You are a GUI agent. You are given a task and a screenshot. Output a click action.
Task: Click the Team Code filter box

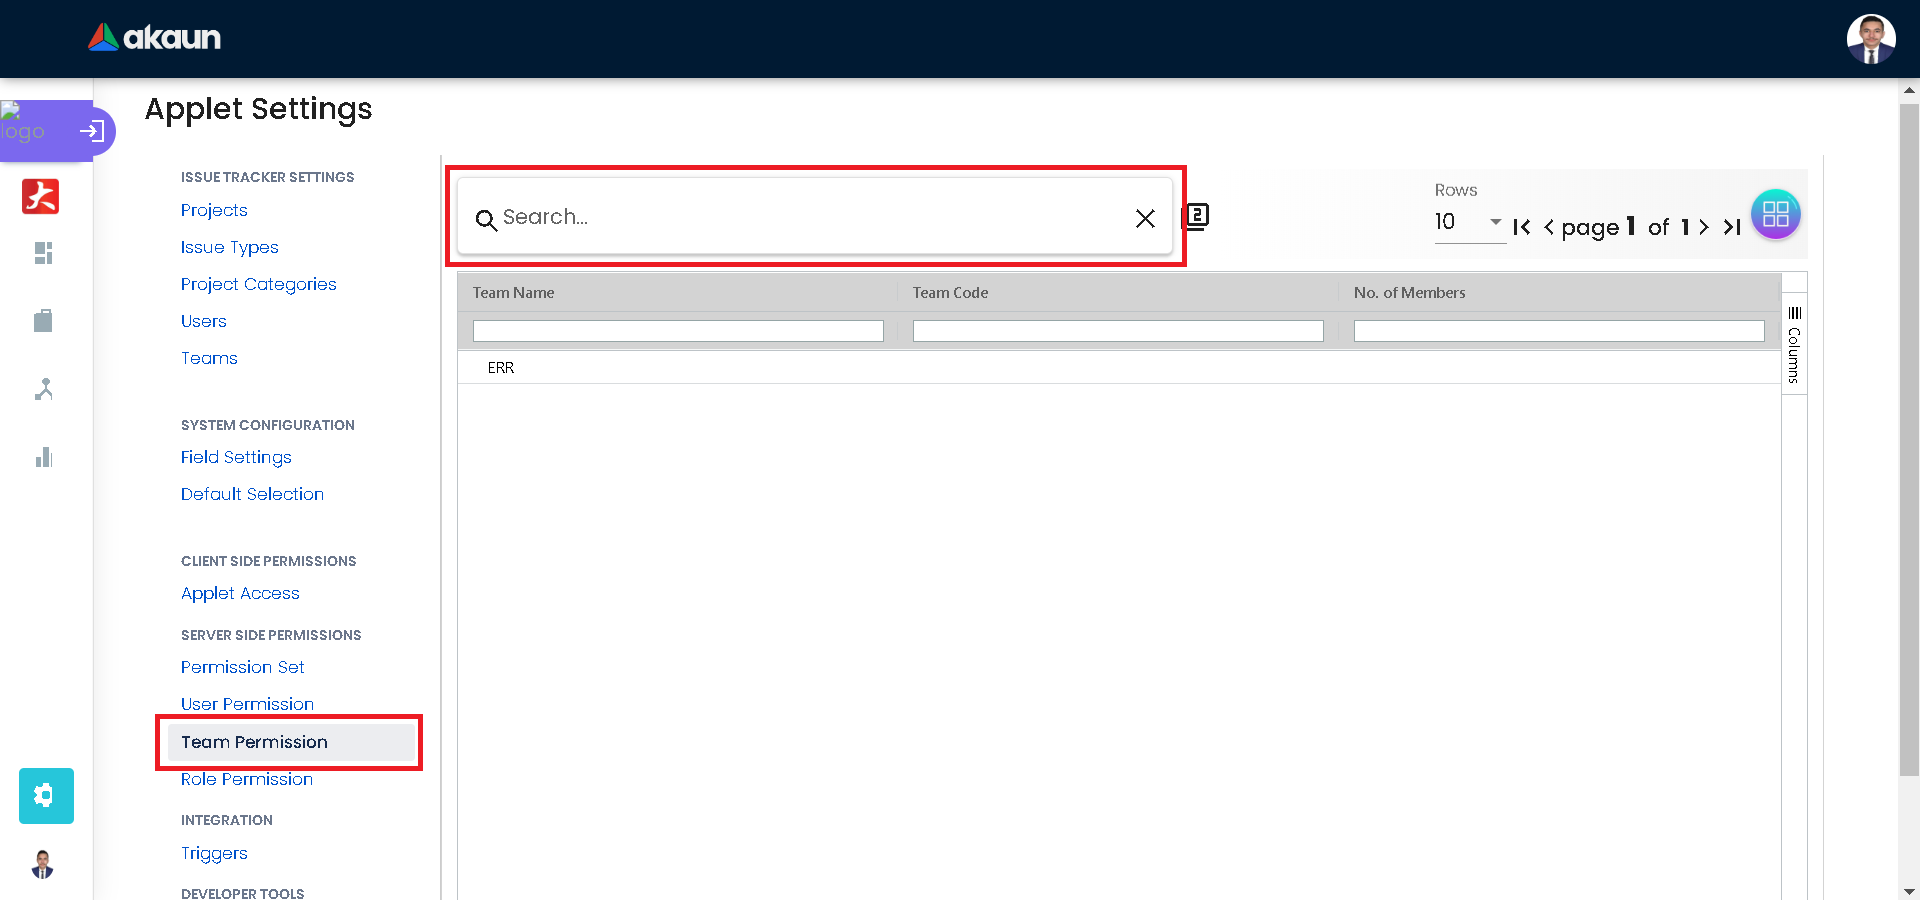[x=1118, y=331]
